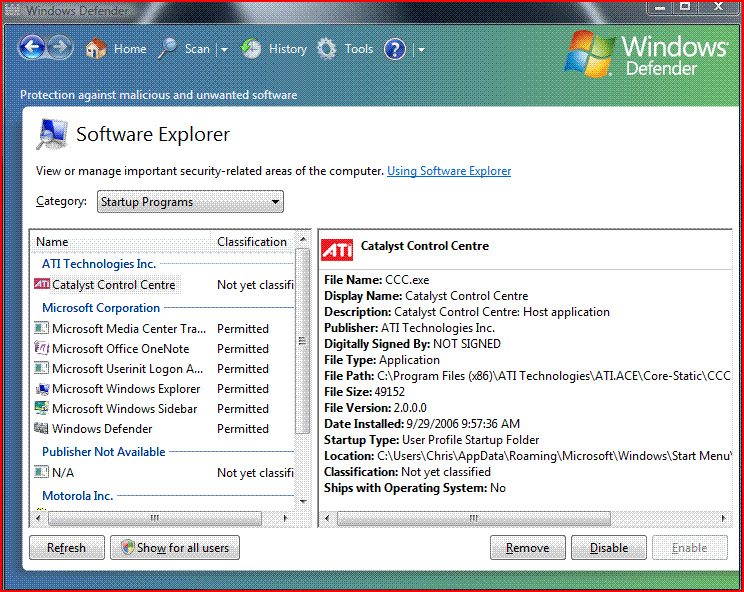Viewport: 744px width, 592px height.
Task: Click the ATI icon beside Catalyst Control Centre row
Action: (42, 284)
